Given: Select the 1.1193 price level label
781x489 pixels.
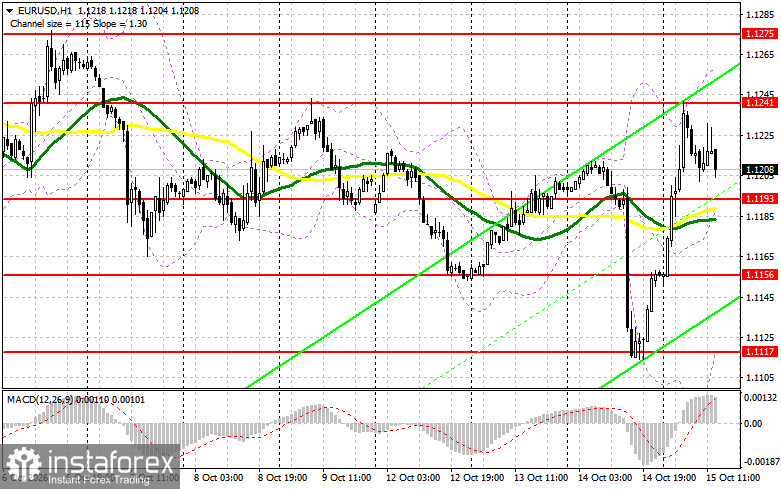Looking at the screenshot, I should point(759,199).
